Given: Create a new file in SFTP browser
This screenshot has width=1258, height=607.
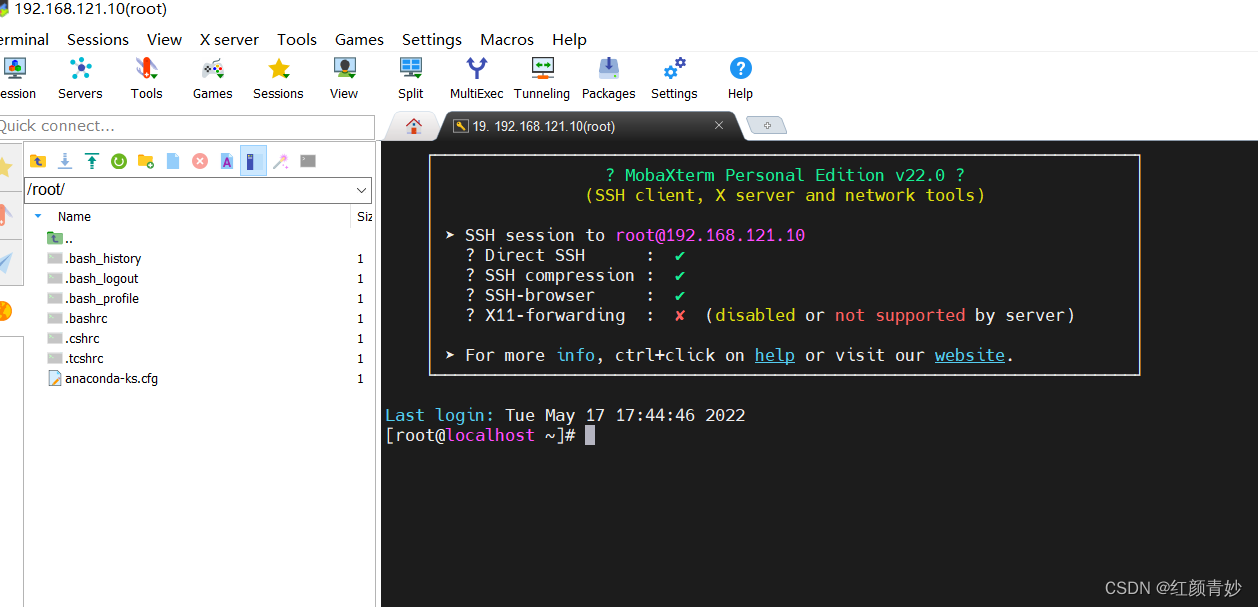Looking at the screenshot, I should tap(173, 161).
